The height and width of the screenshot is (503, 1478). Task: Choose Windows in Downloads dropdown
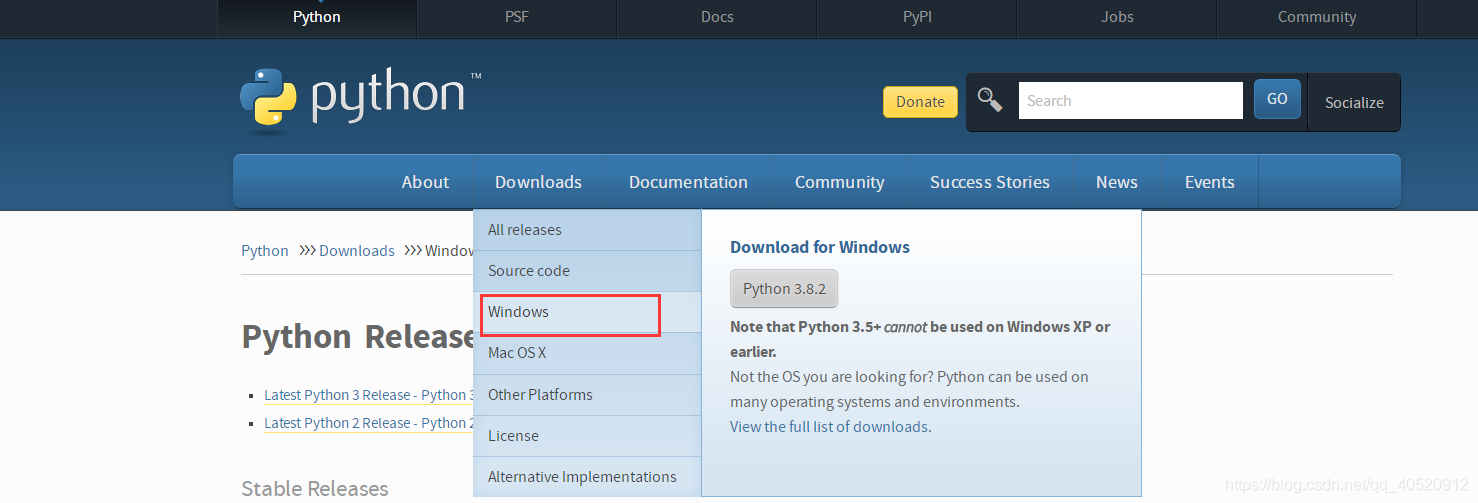point(587,312)
